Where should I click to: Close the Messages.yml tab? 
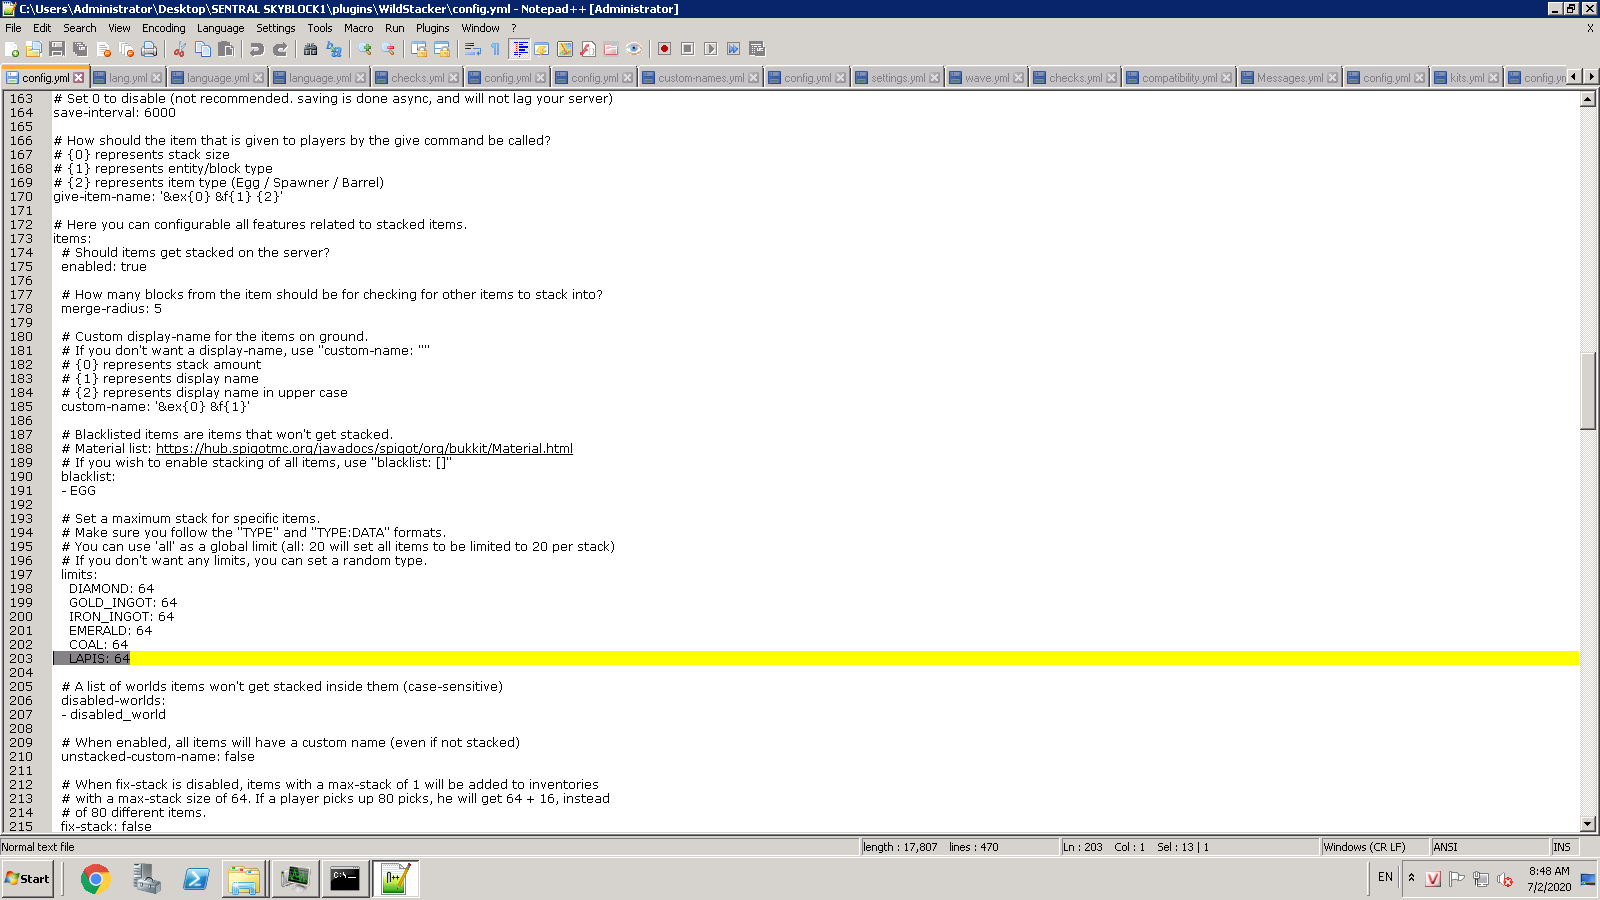[x=1333, y=78]
